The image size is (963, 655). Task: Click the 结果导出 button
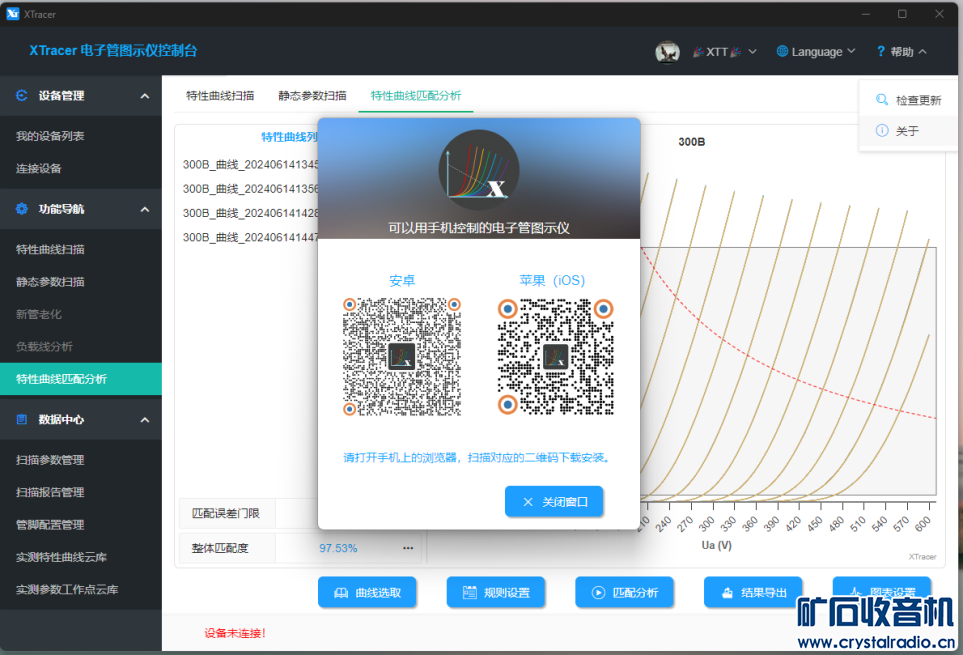[x=753, y=592]
